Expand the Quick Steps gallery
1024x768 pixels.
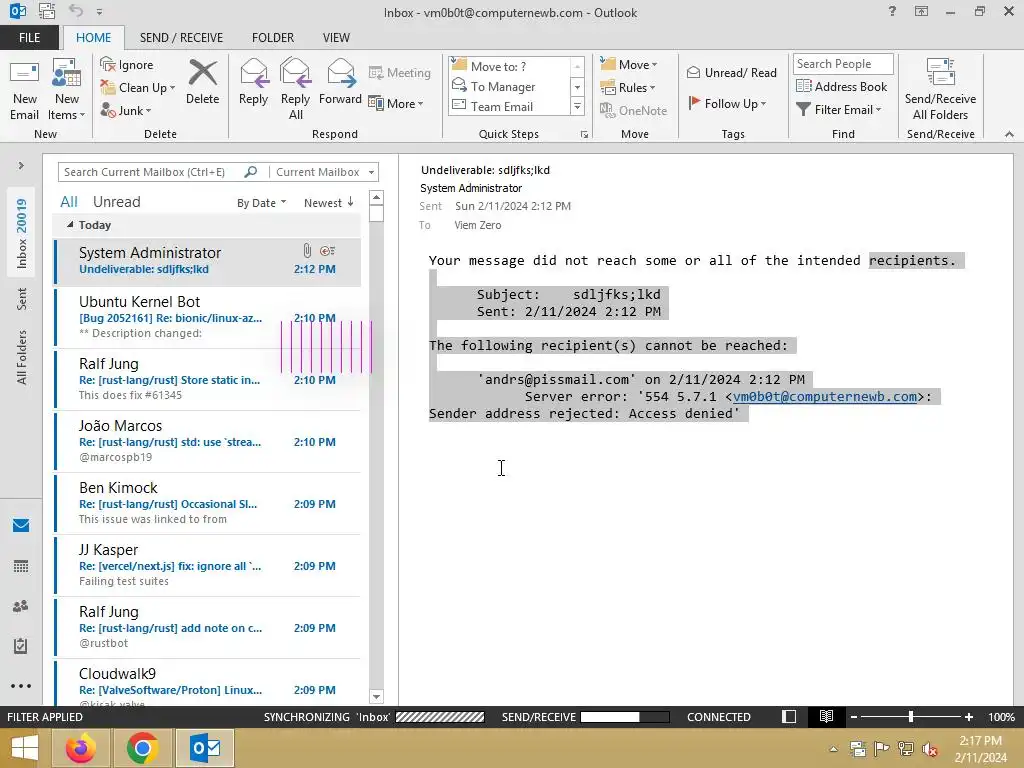pos(577,106)
